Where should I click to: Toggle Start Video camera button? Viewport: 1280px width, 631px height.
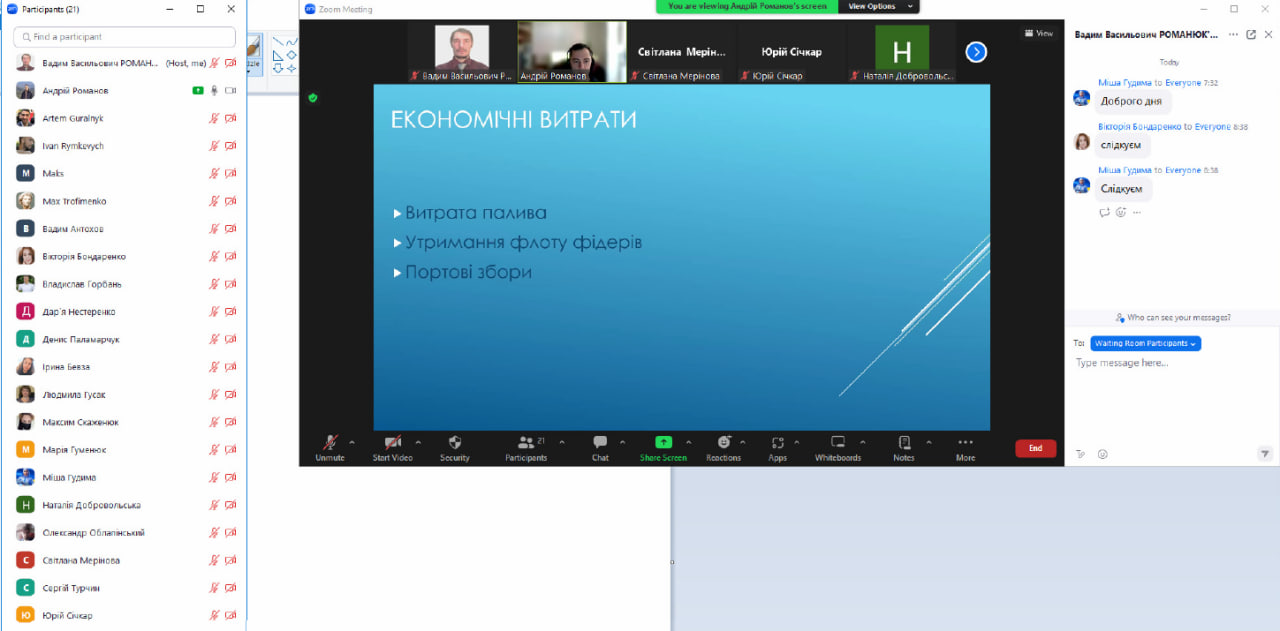click(x=393, y=442)
